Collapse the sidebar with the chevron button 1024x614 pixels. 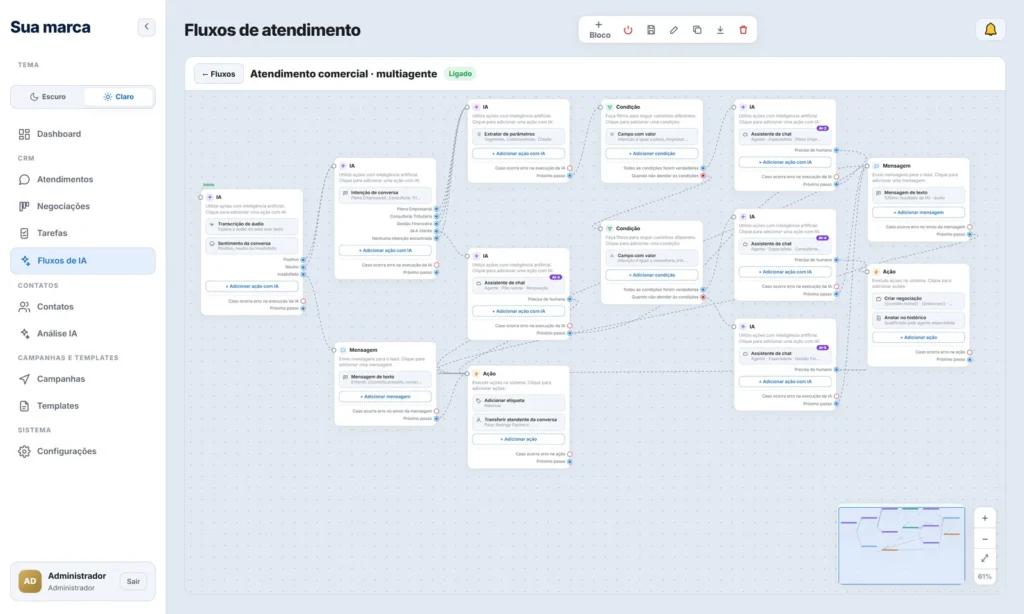click(146, 27)
